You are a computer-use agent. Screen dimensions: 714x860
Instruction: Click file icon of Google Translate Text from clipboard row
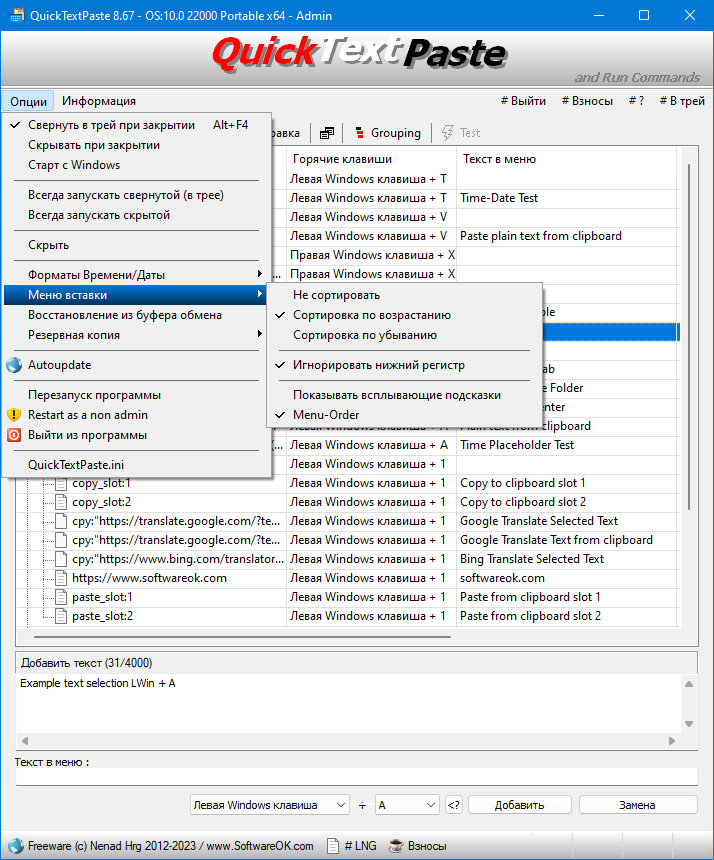61,540
